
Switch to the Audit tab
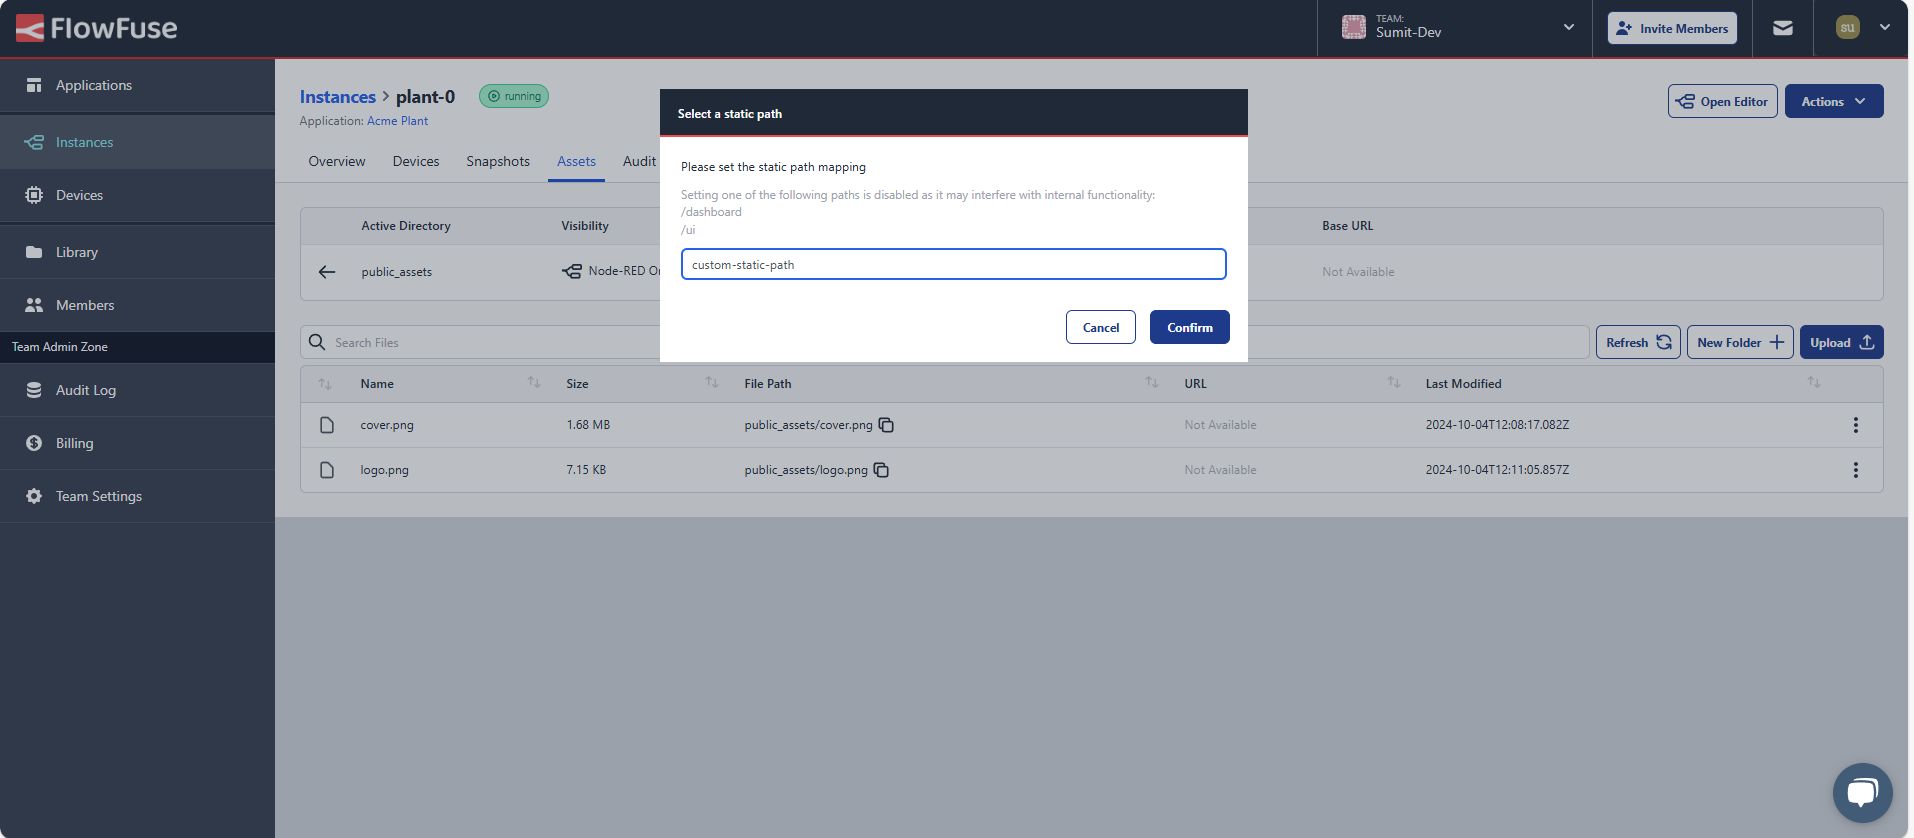(x=639, y=161)
